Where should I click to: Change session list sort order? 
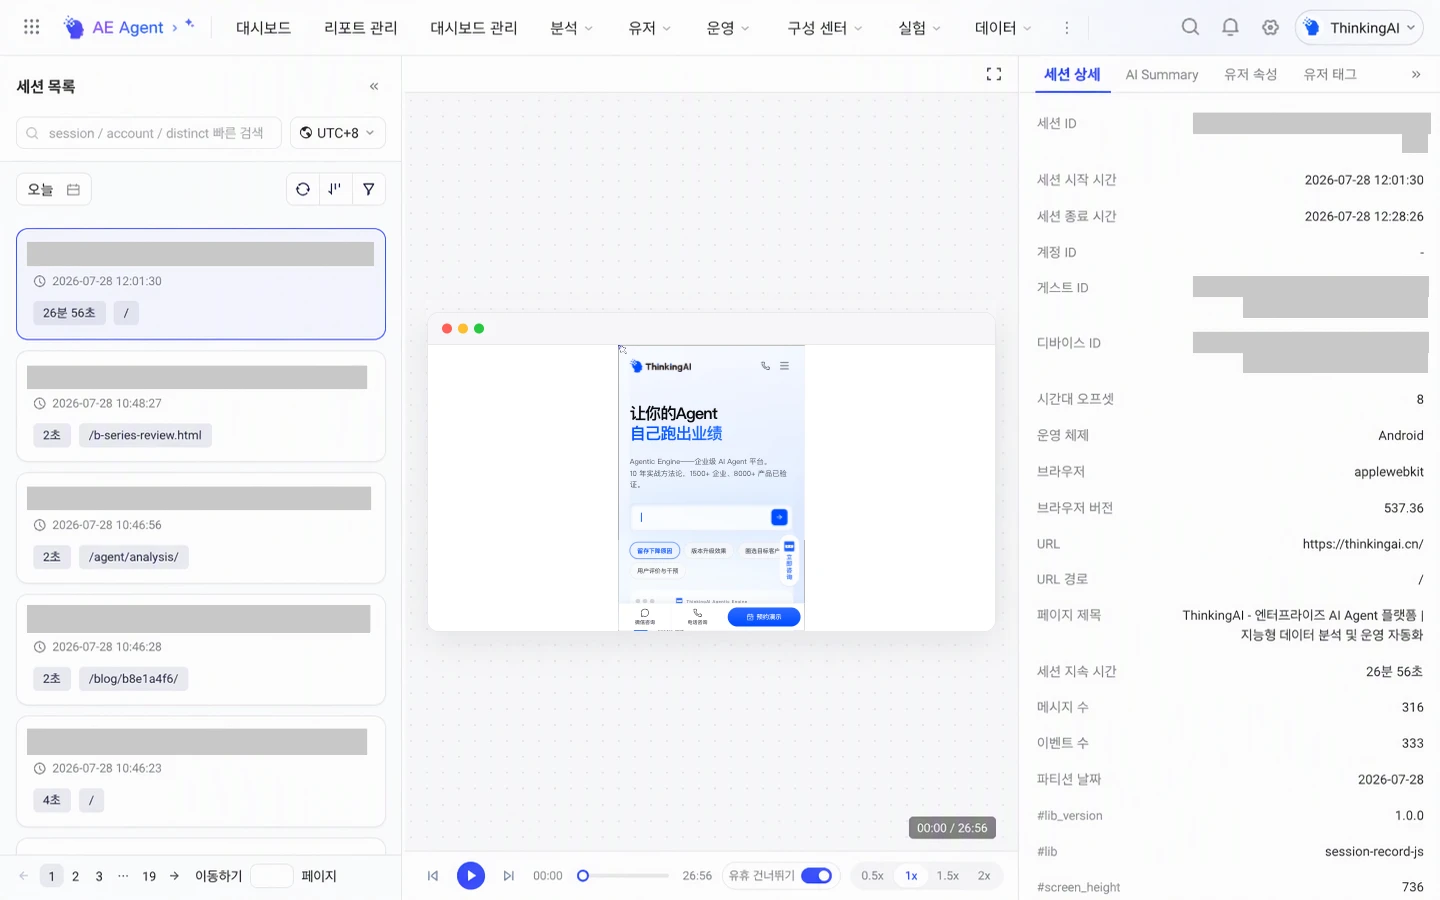[x=335, y=189]
